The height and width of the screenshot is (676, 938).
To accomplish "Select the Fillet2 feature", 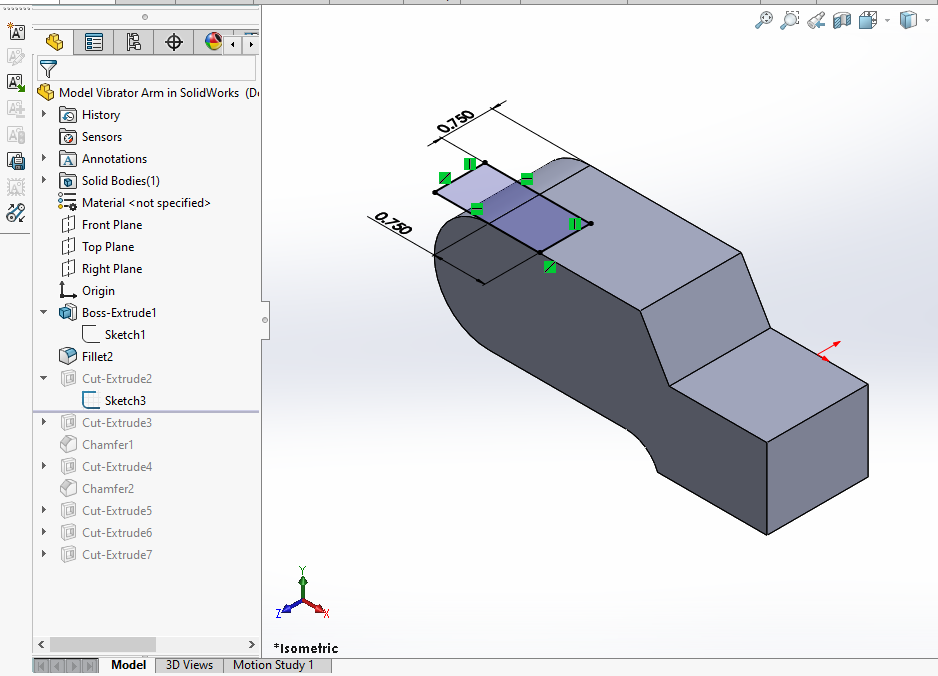I will click(97, 357).
